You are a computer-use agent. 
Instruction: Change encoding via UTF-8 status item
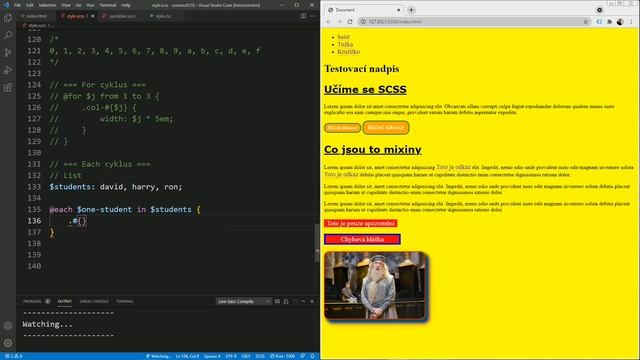point(231,356)
